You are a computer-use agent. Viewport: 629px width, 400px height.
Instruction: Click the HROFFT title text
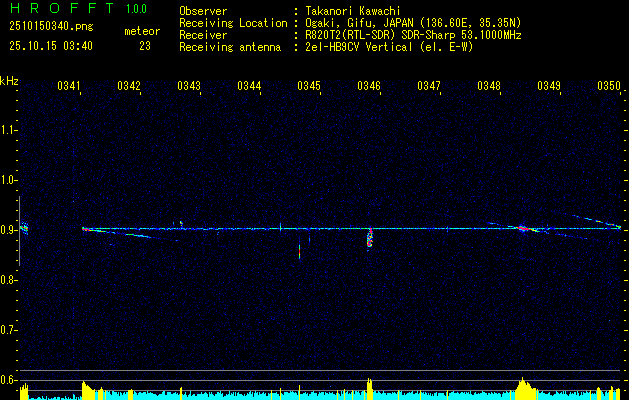click(x=62, y=8)
